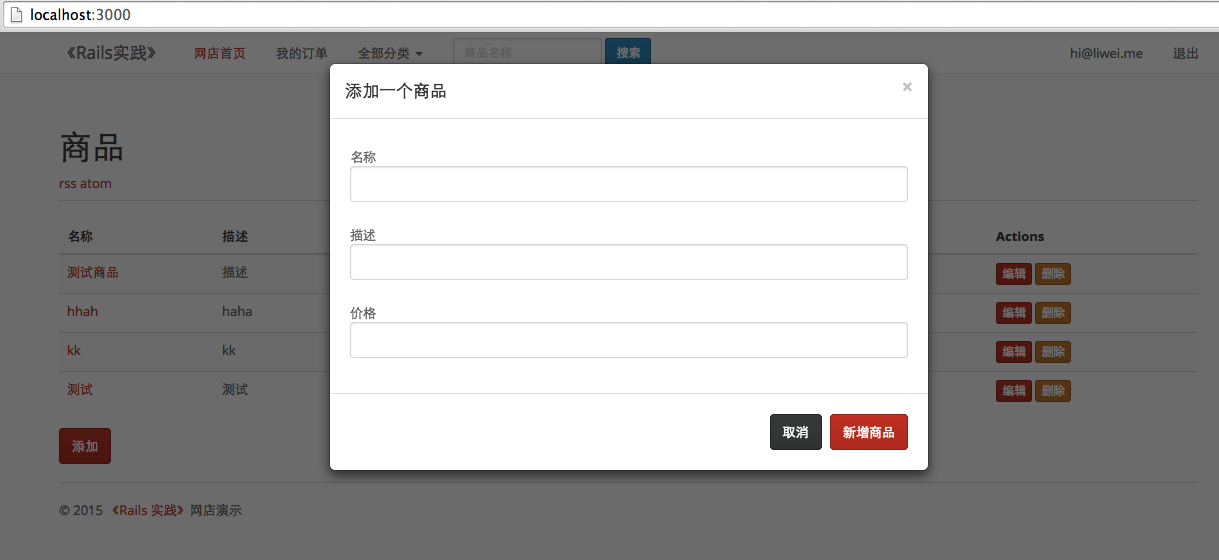This screenshot has height=560, width=1219.
Task: Close the add product modal with ×
Action: coord(907,87)
